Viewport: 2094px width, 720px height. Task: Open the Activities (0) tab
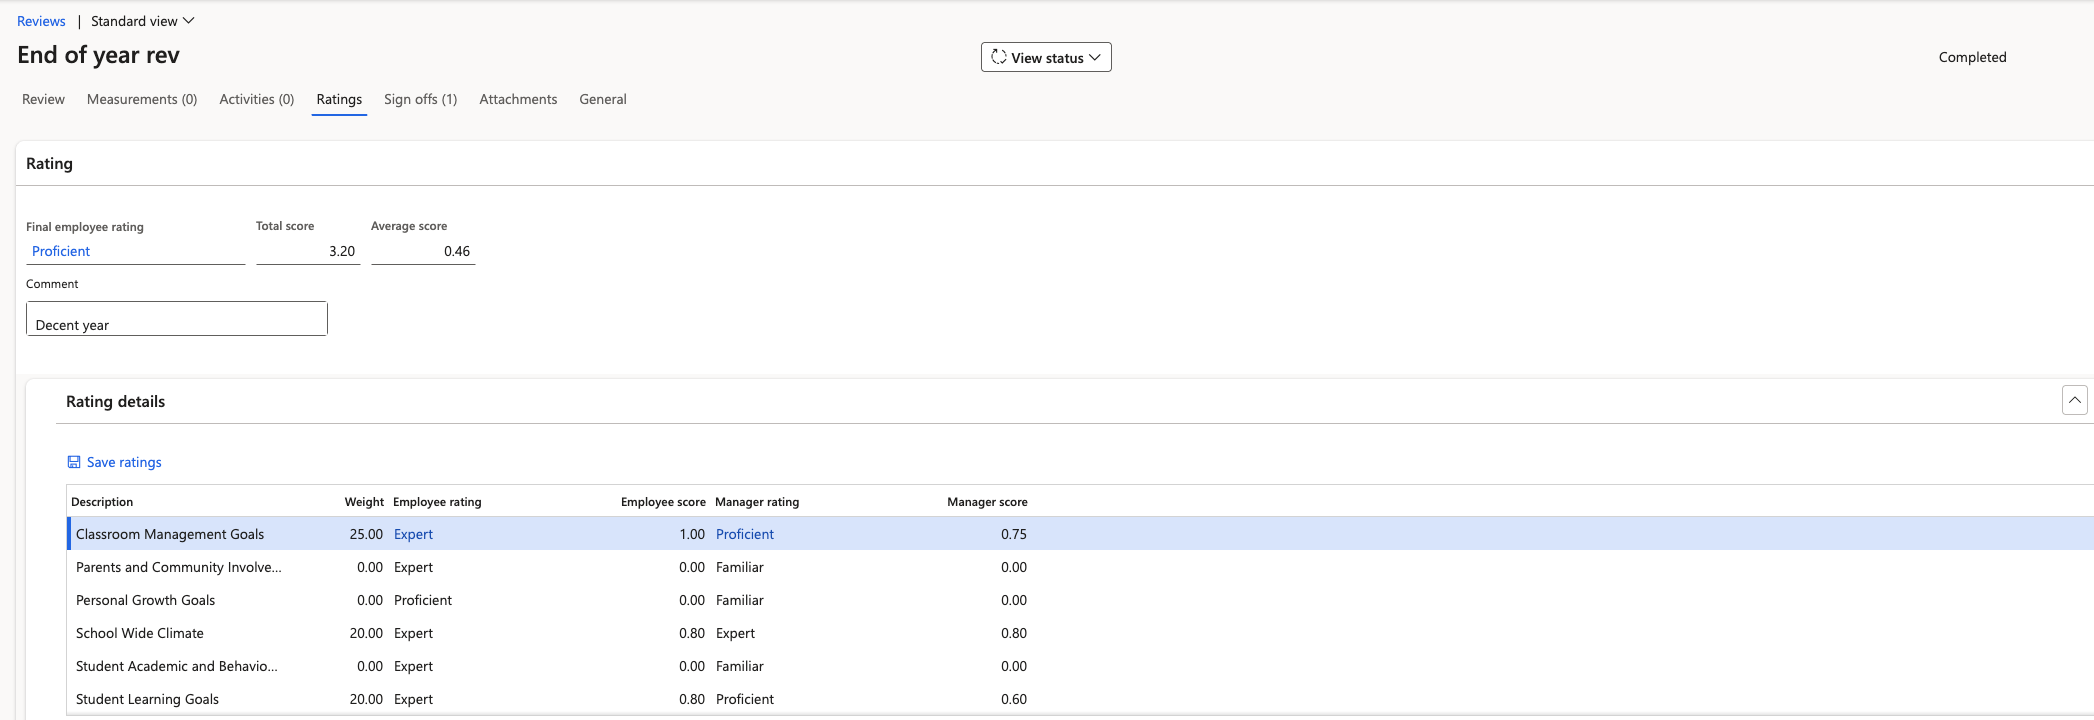click(257, 99)
